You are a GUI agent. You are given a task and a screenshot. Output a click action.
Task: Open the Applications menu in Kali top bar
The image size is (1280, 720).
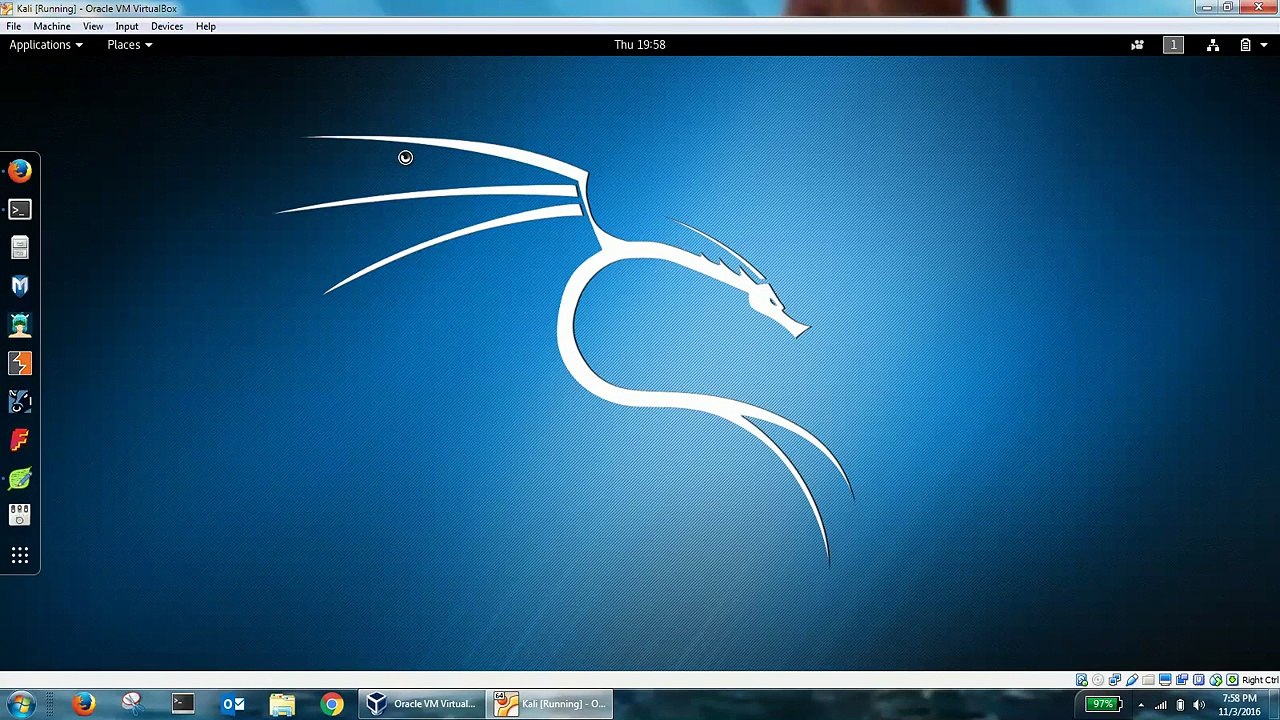[x=46, y=45]
